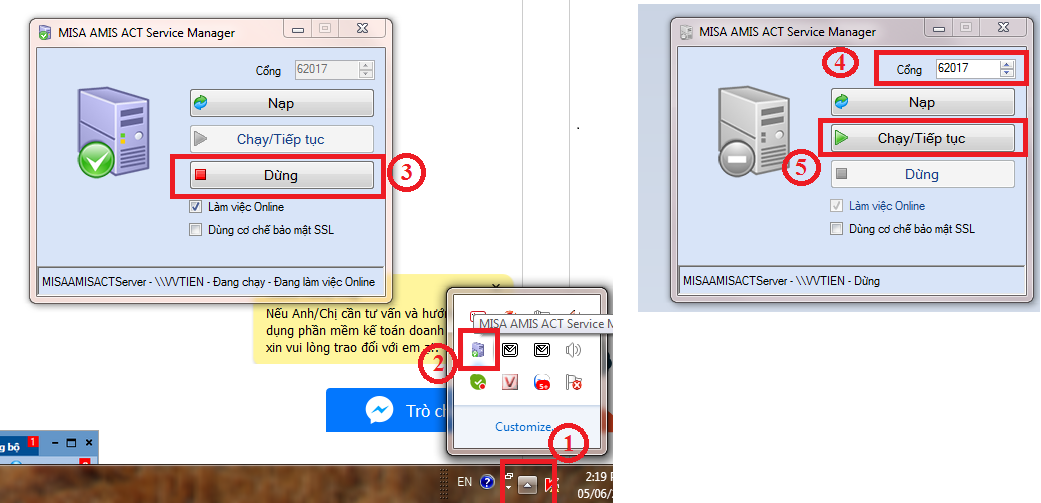The image size is (1041, 503).
Task: Click the blue help question mark taskbar icon
Action: (487, 482)
